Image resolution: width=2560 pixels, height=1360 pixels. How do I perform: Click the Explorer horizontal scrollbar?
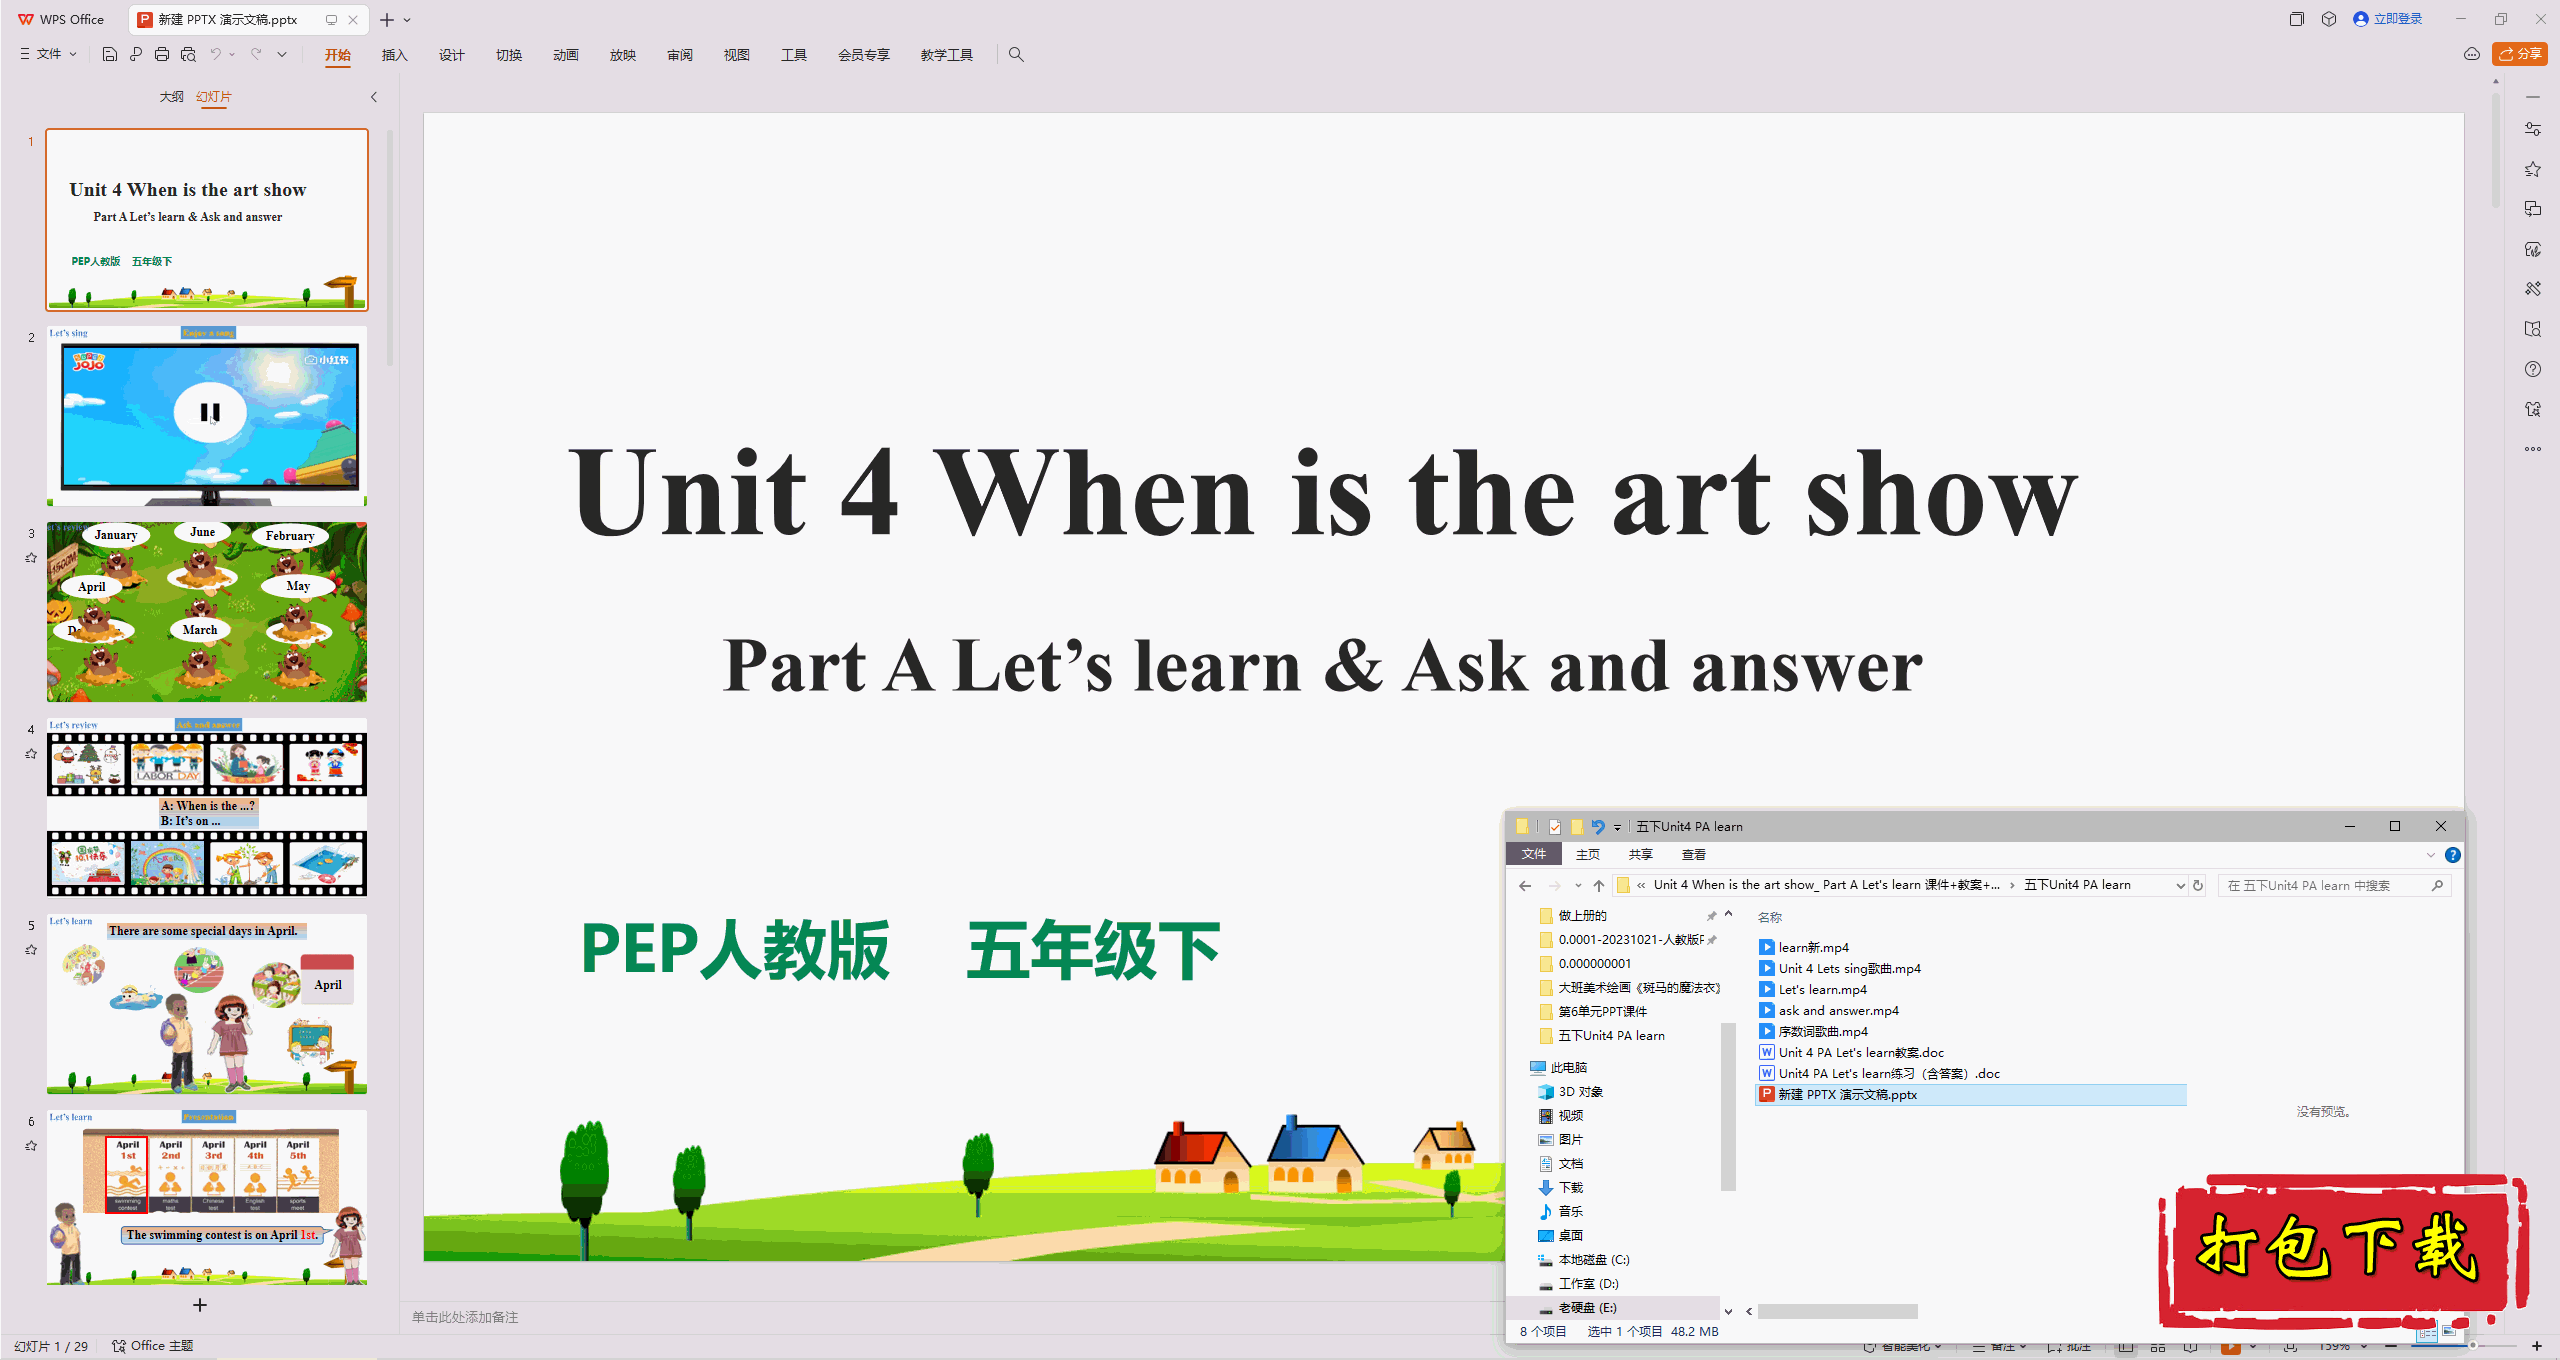(1838, 1311)
